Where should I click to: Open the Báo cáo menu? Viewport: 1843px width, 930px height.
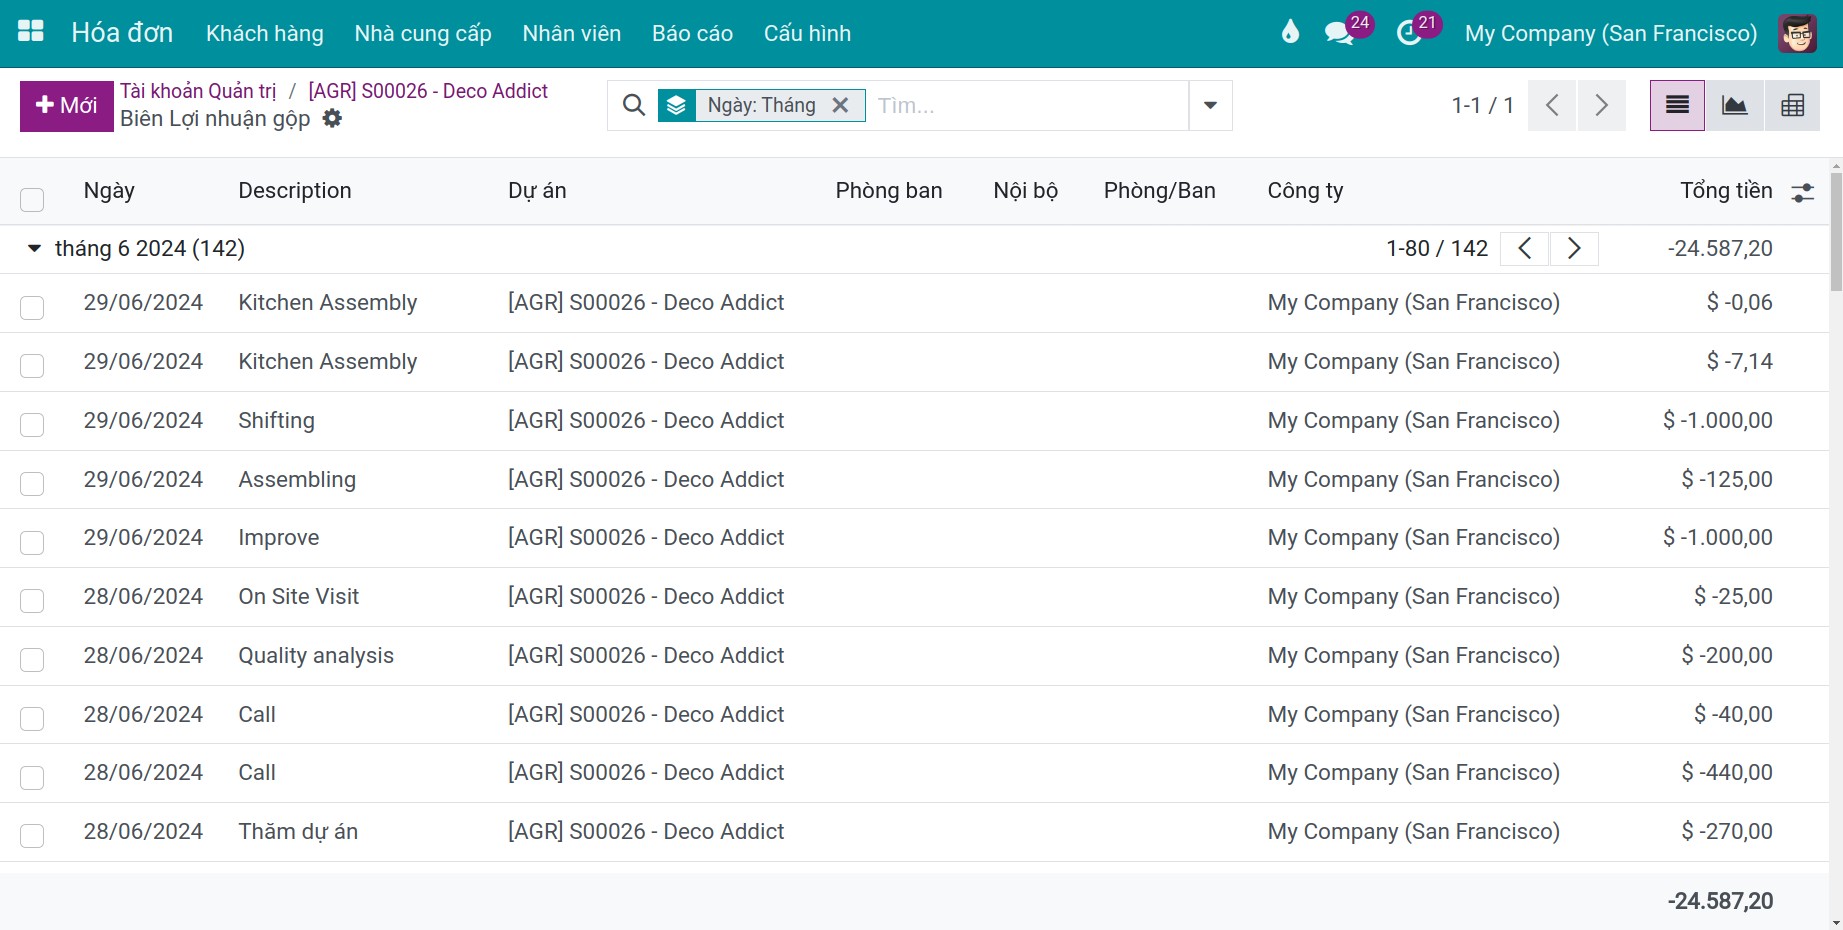[x=692, y=33]
